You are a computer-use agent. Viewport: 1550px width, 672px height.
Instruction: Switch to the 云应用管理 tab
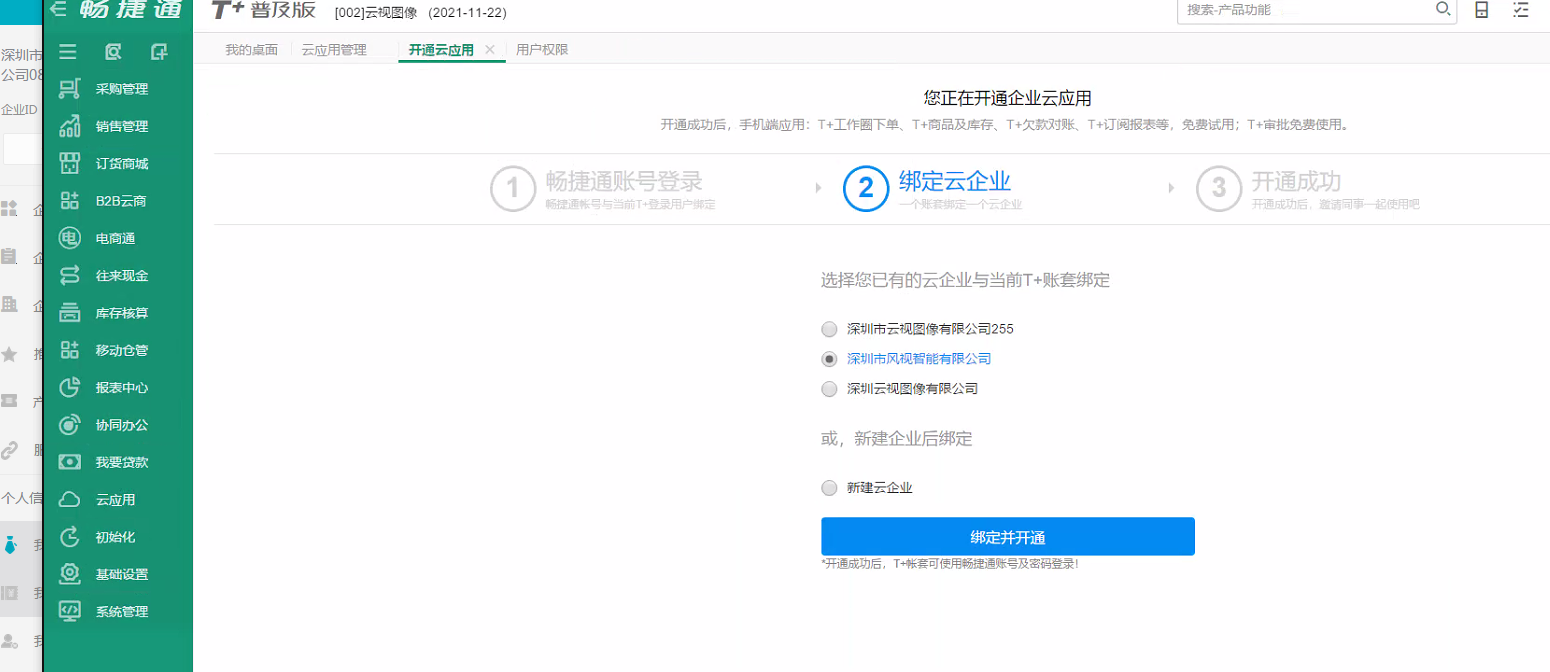(334, 49)
